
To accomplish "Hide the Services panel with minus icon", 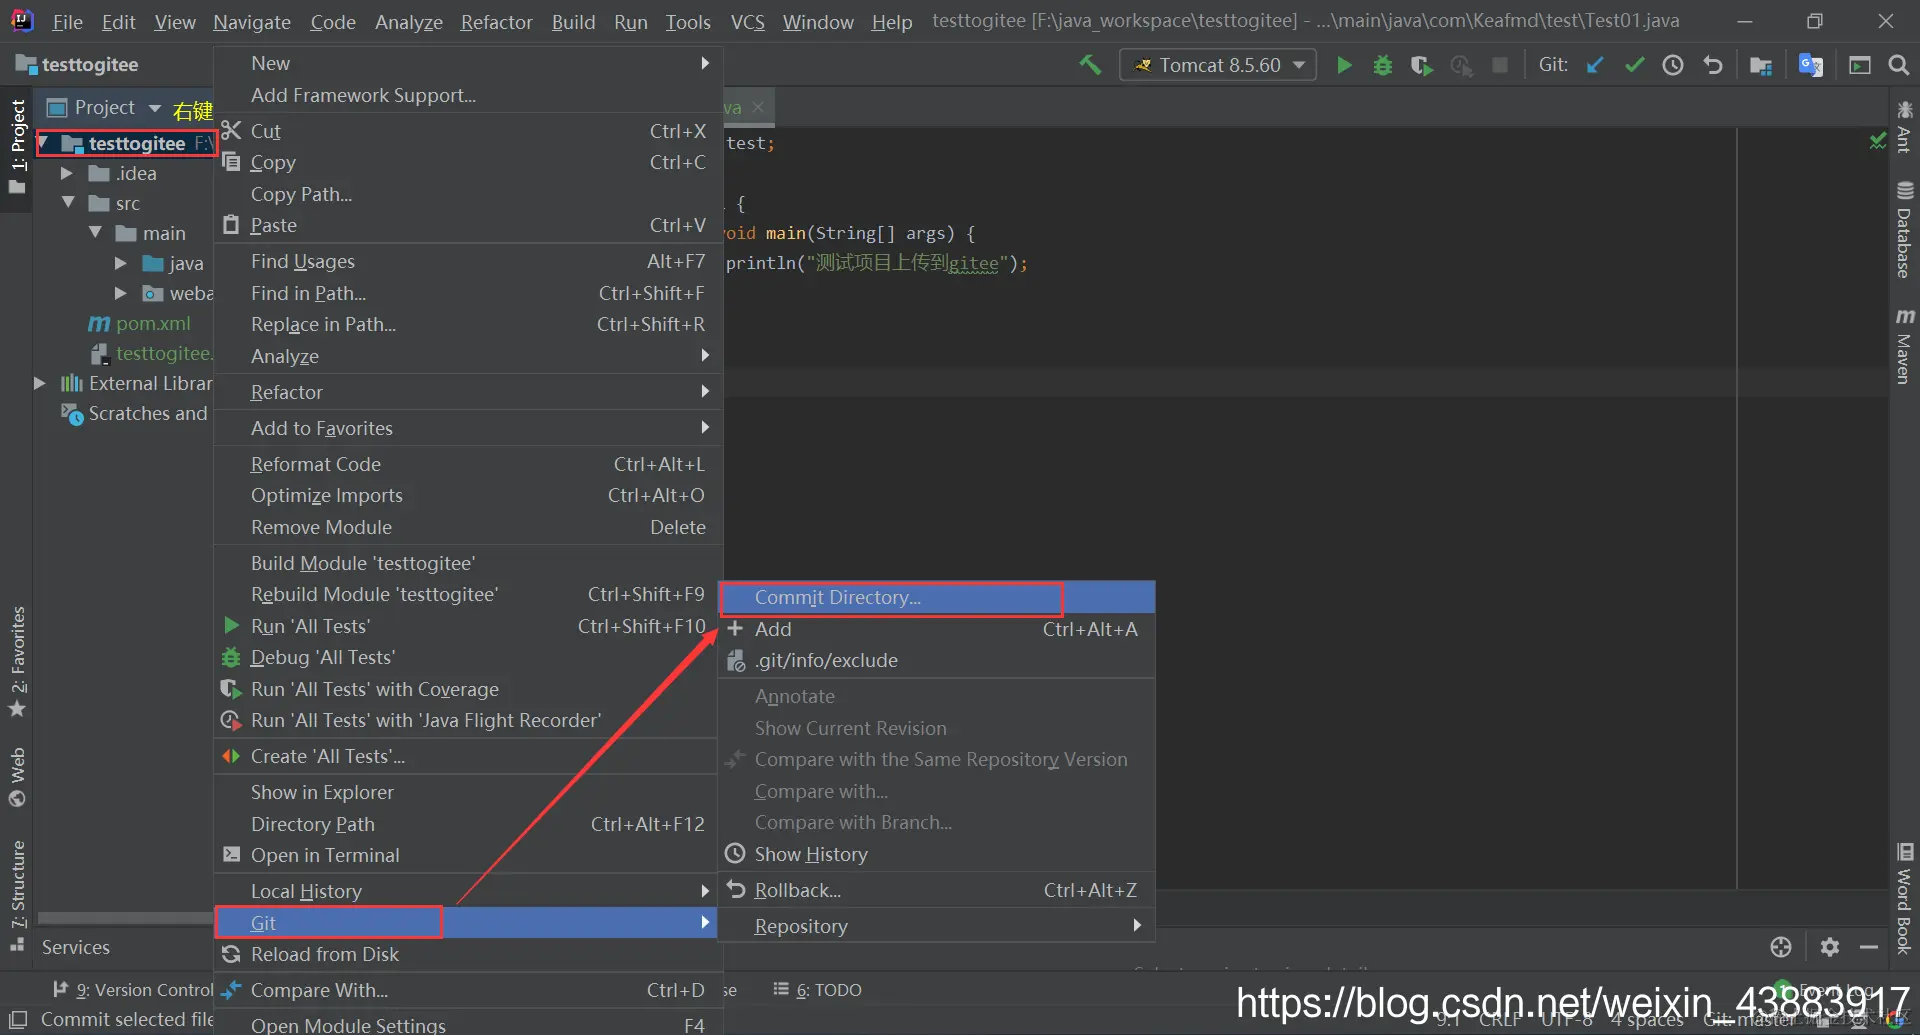I will pos(1868,946).
